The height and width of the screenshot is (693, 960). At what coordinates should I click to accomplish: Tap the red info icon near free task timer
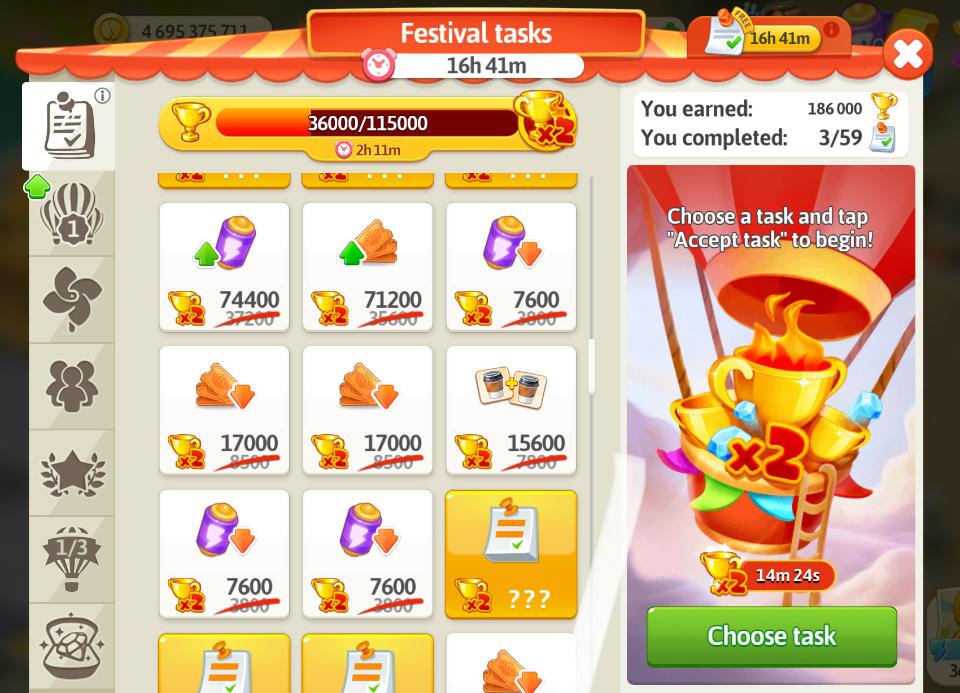(x=831, y=29)
